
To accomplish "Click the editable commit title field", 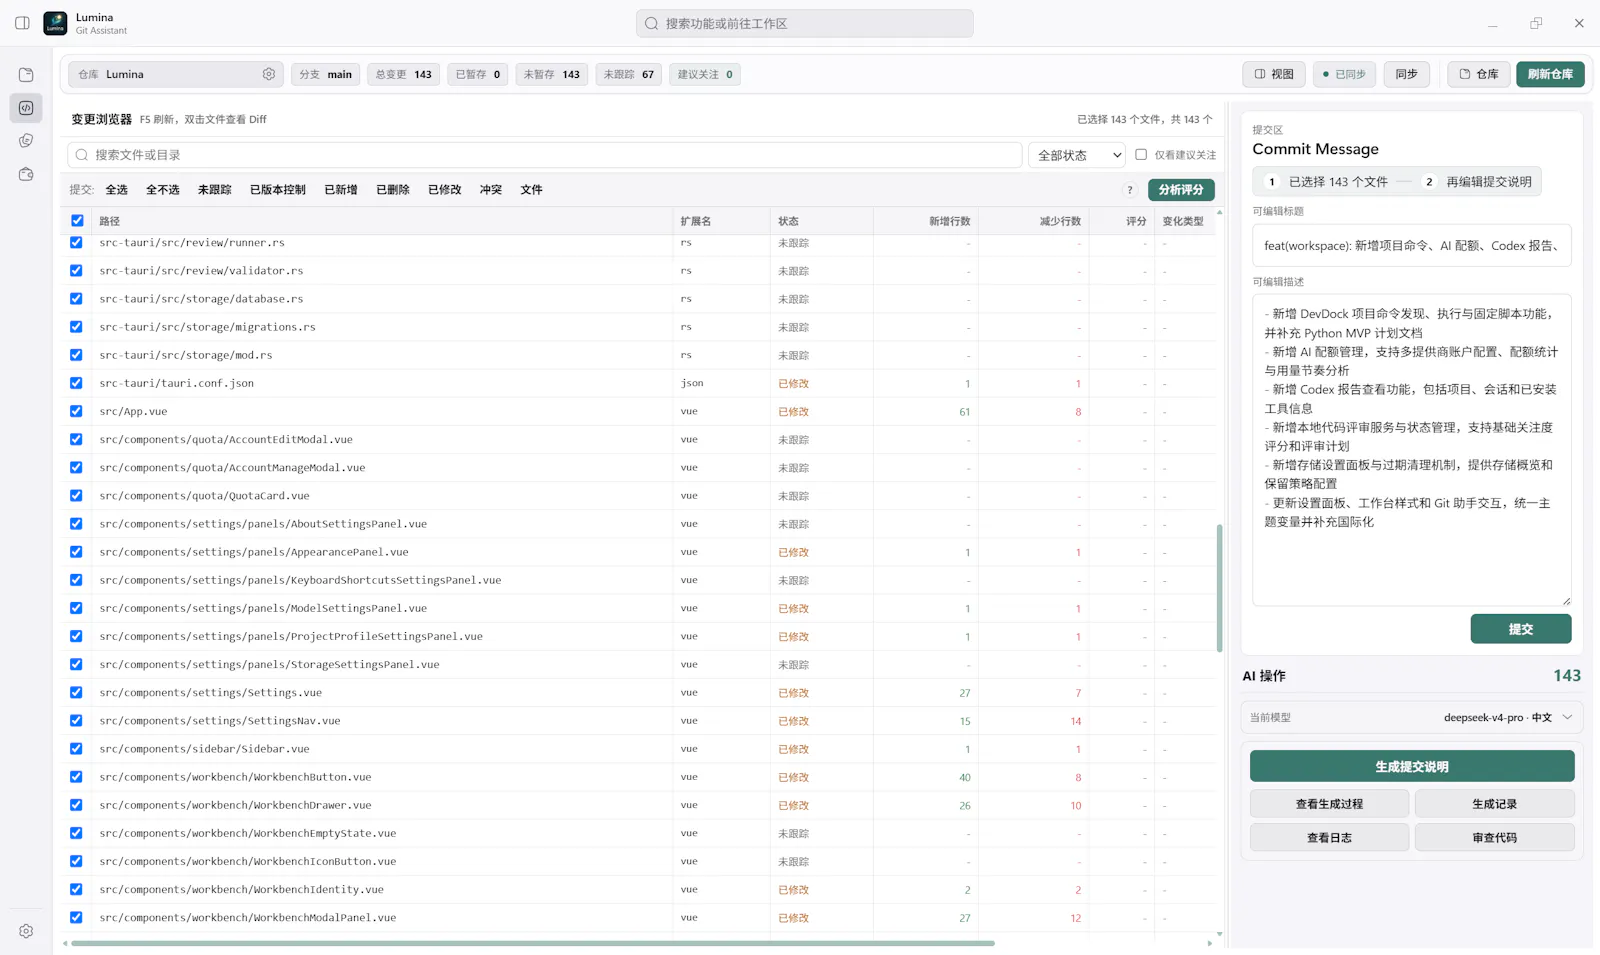I will (1411, 245).
